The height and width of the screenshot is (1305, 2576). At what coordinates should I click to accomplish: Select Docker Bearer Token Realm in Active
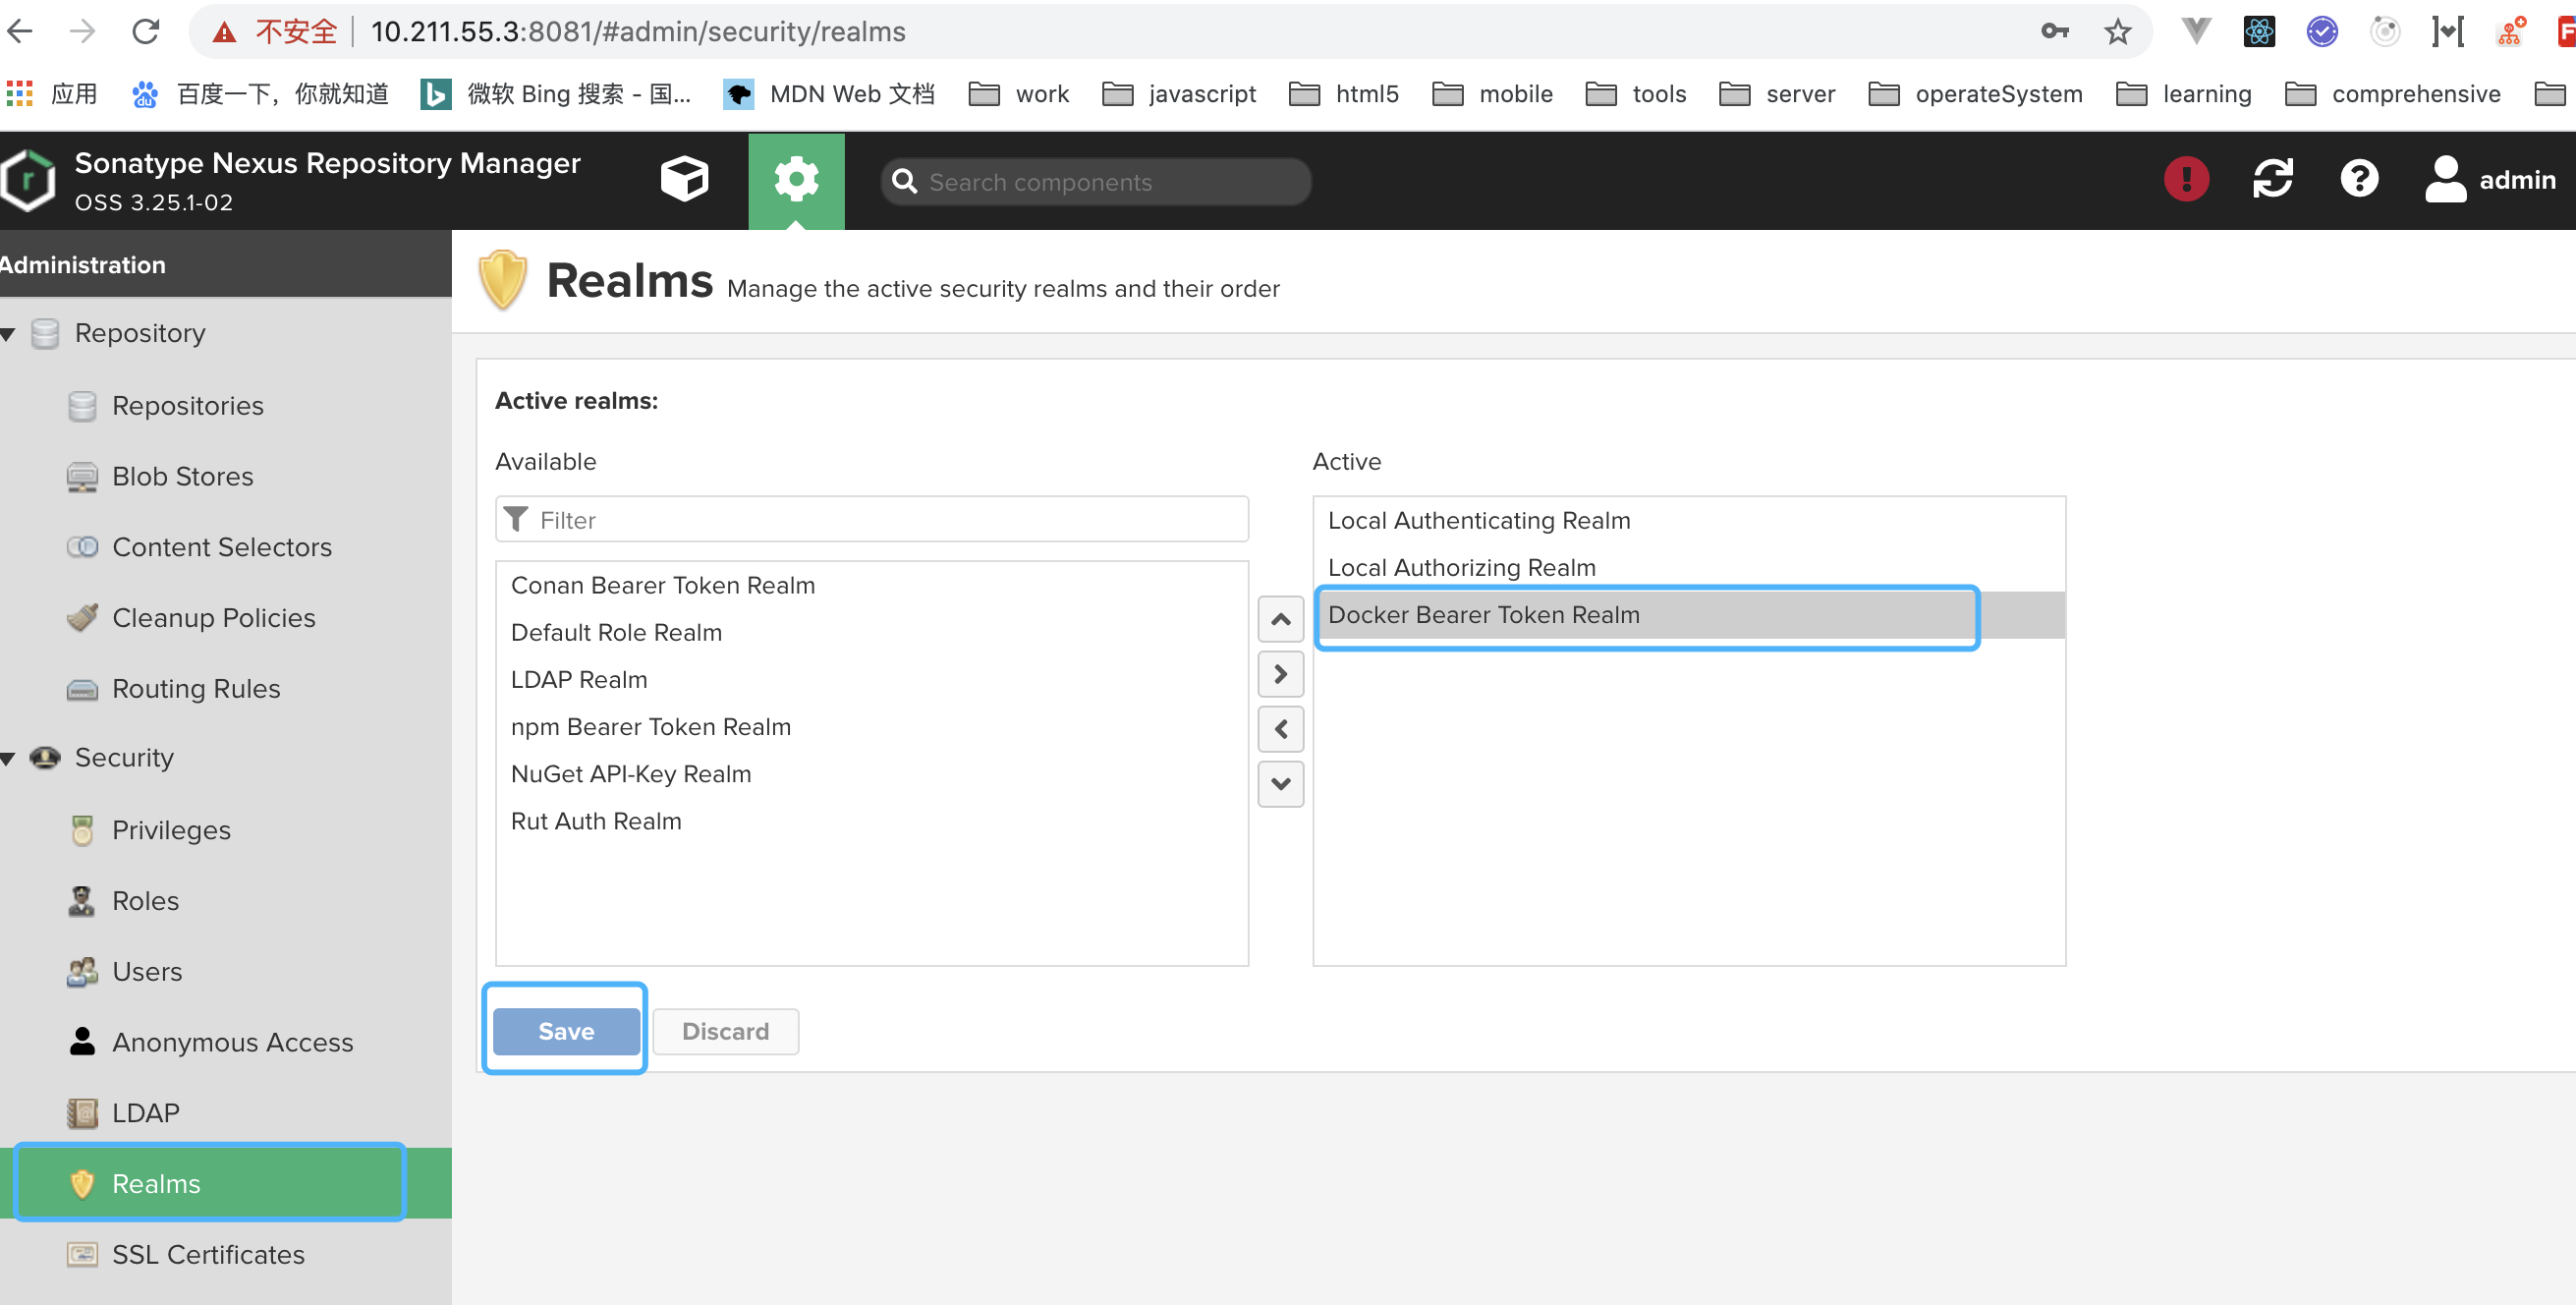point(1689,615)
